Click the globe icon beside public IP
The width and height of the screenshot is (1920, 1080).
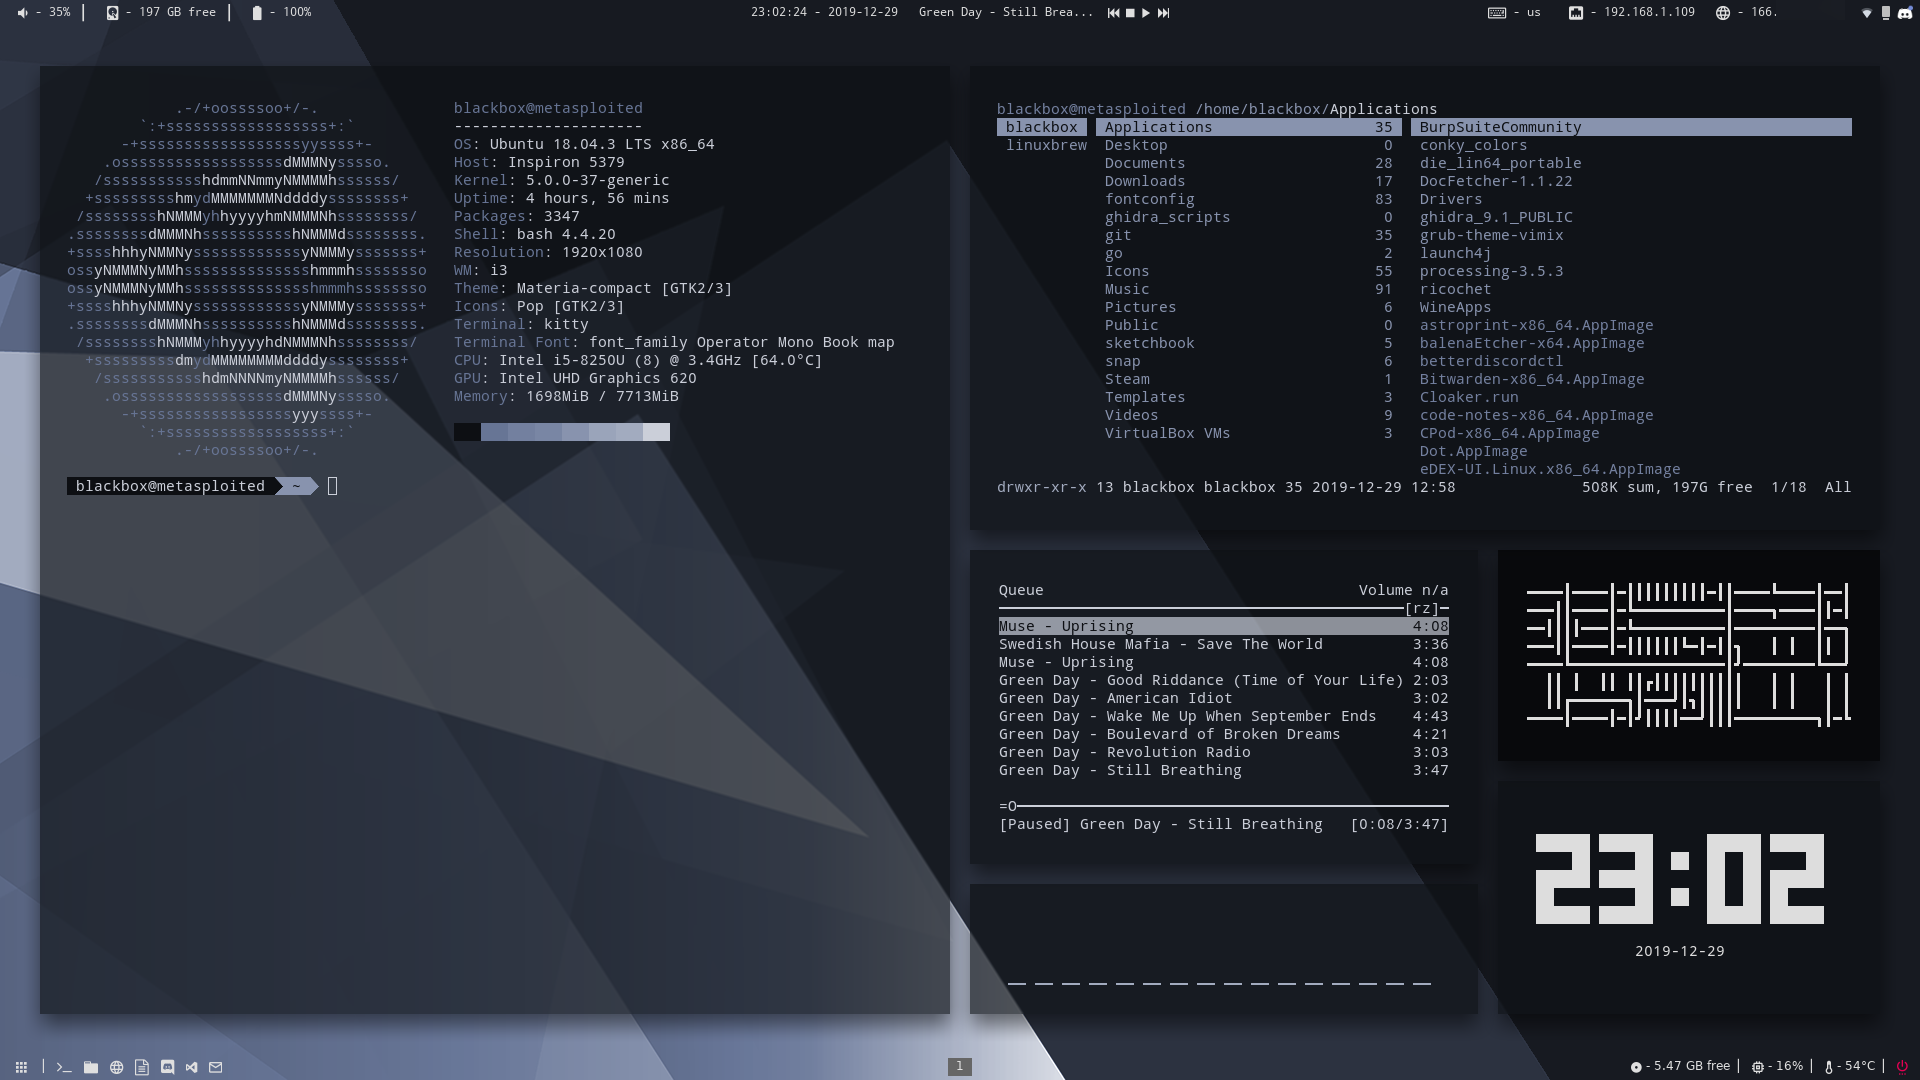1723,13
